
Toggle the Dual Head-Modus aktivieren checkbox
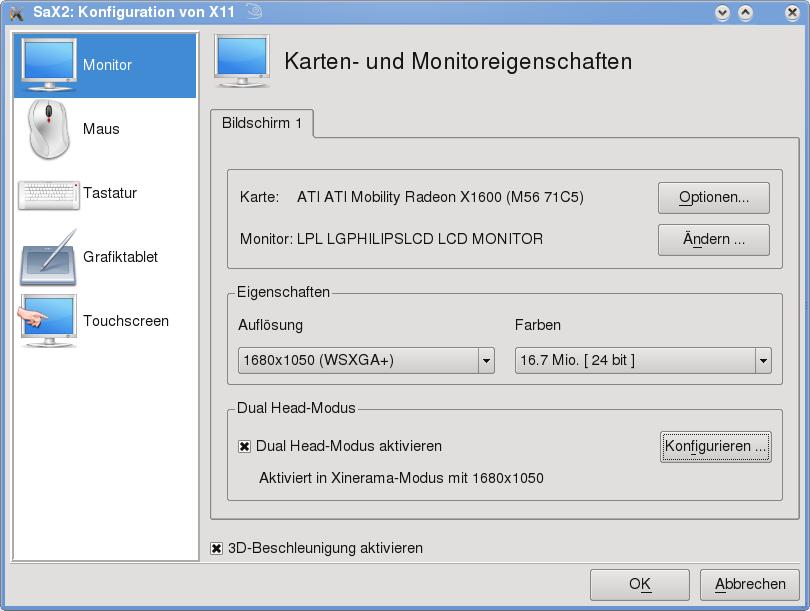click(244, 446)
